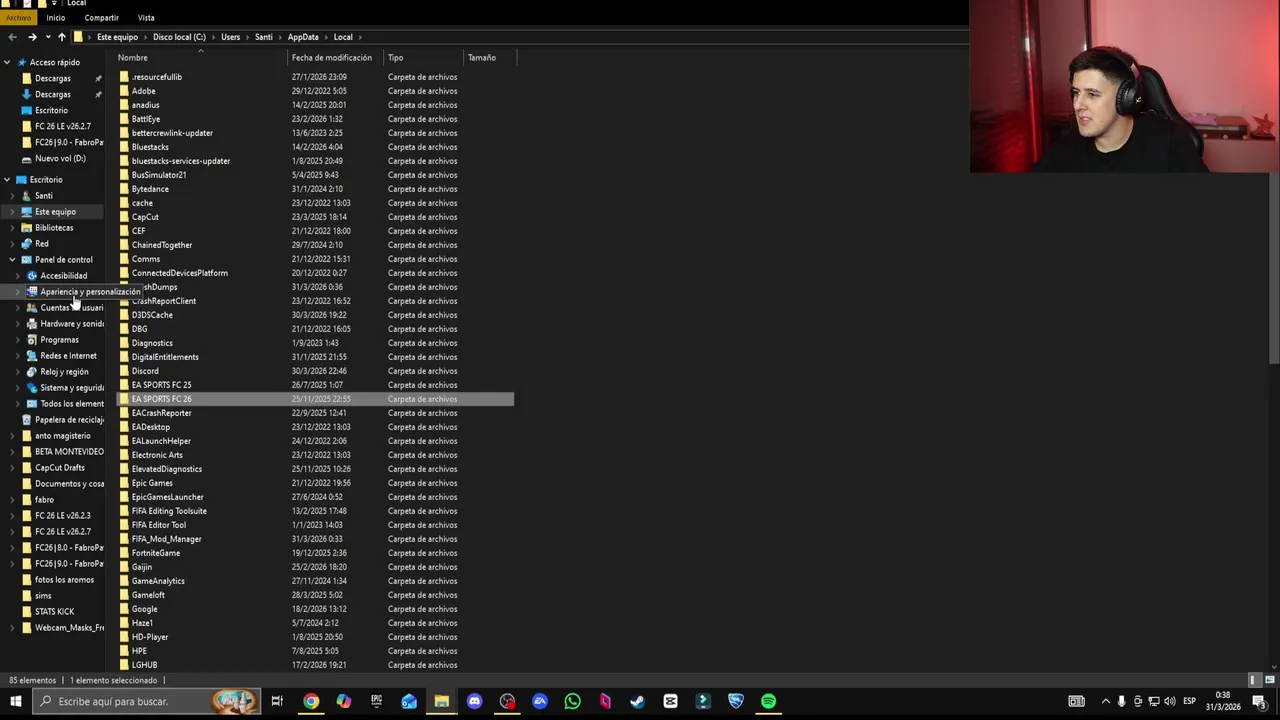Screen dimensions: 1280x720
Task: Select STATS KICK folder in sidebar
Action: [54, 612]
